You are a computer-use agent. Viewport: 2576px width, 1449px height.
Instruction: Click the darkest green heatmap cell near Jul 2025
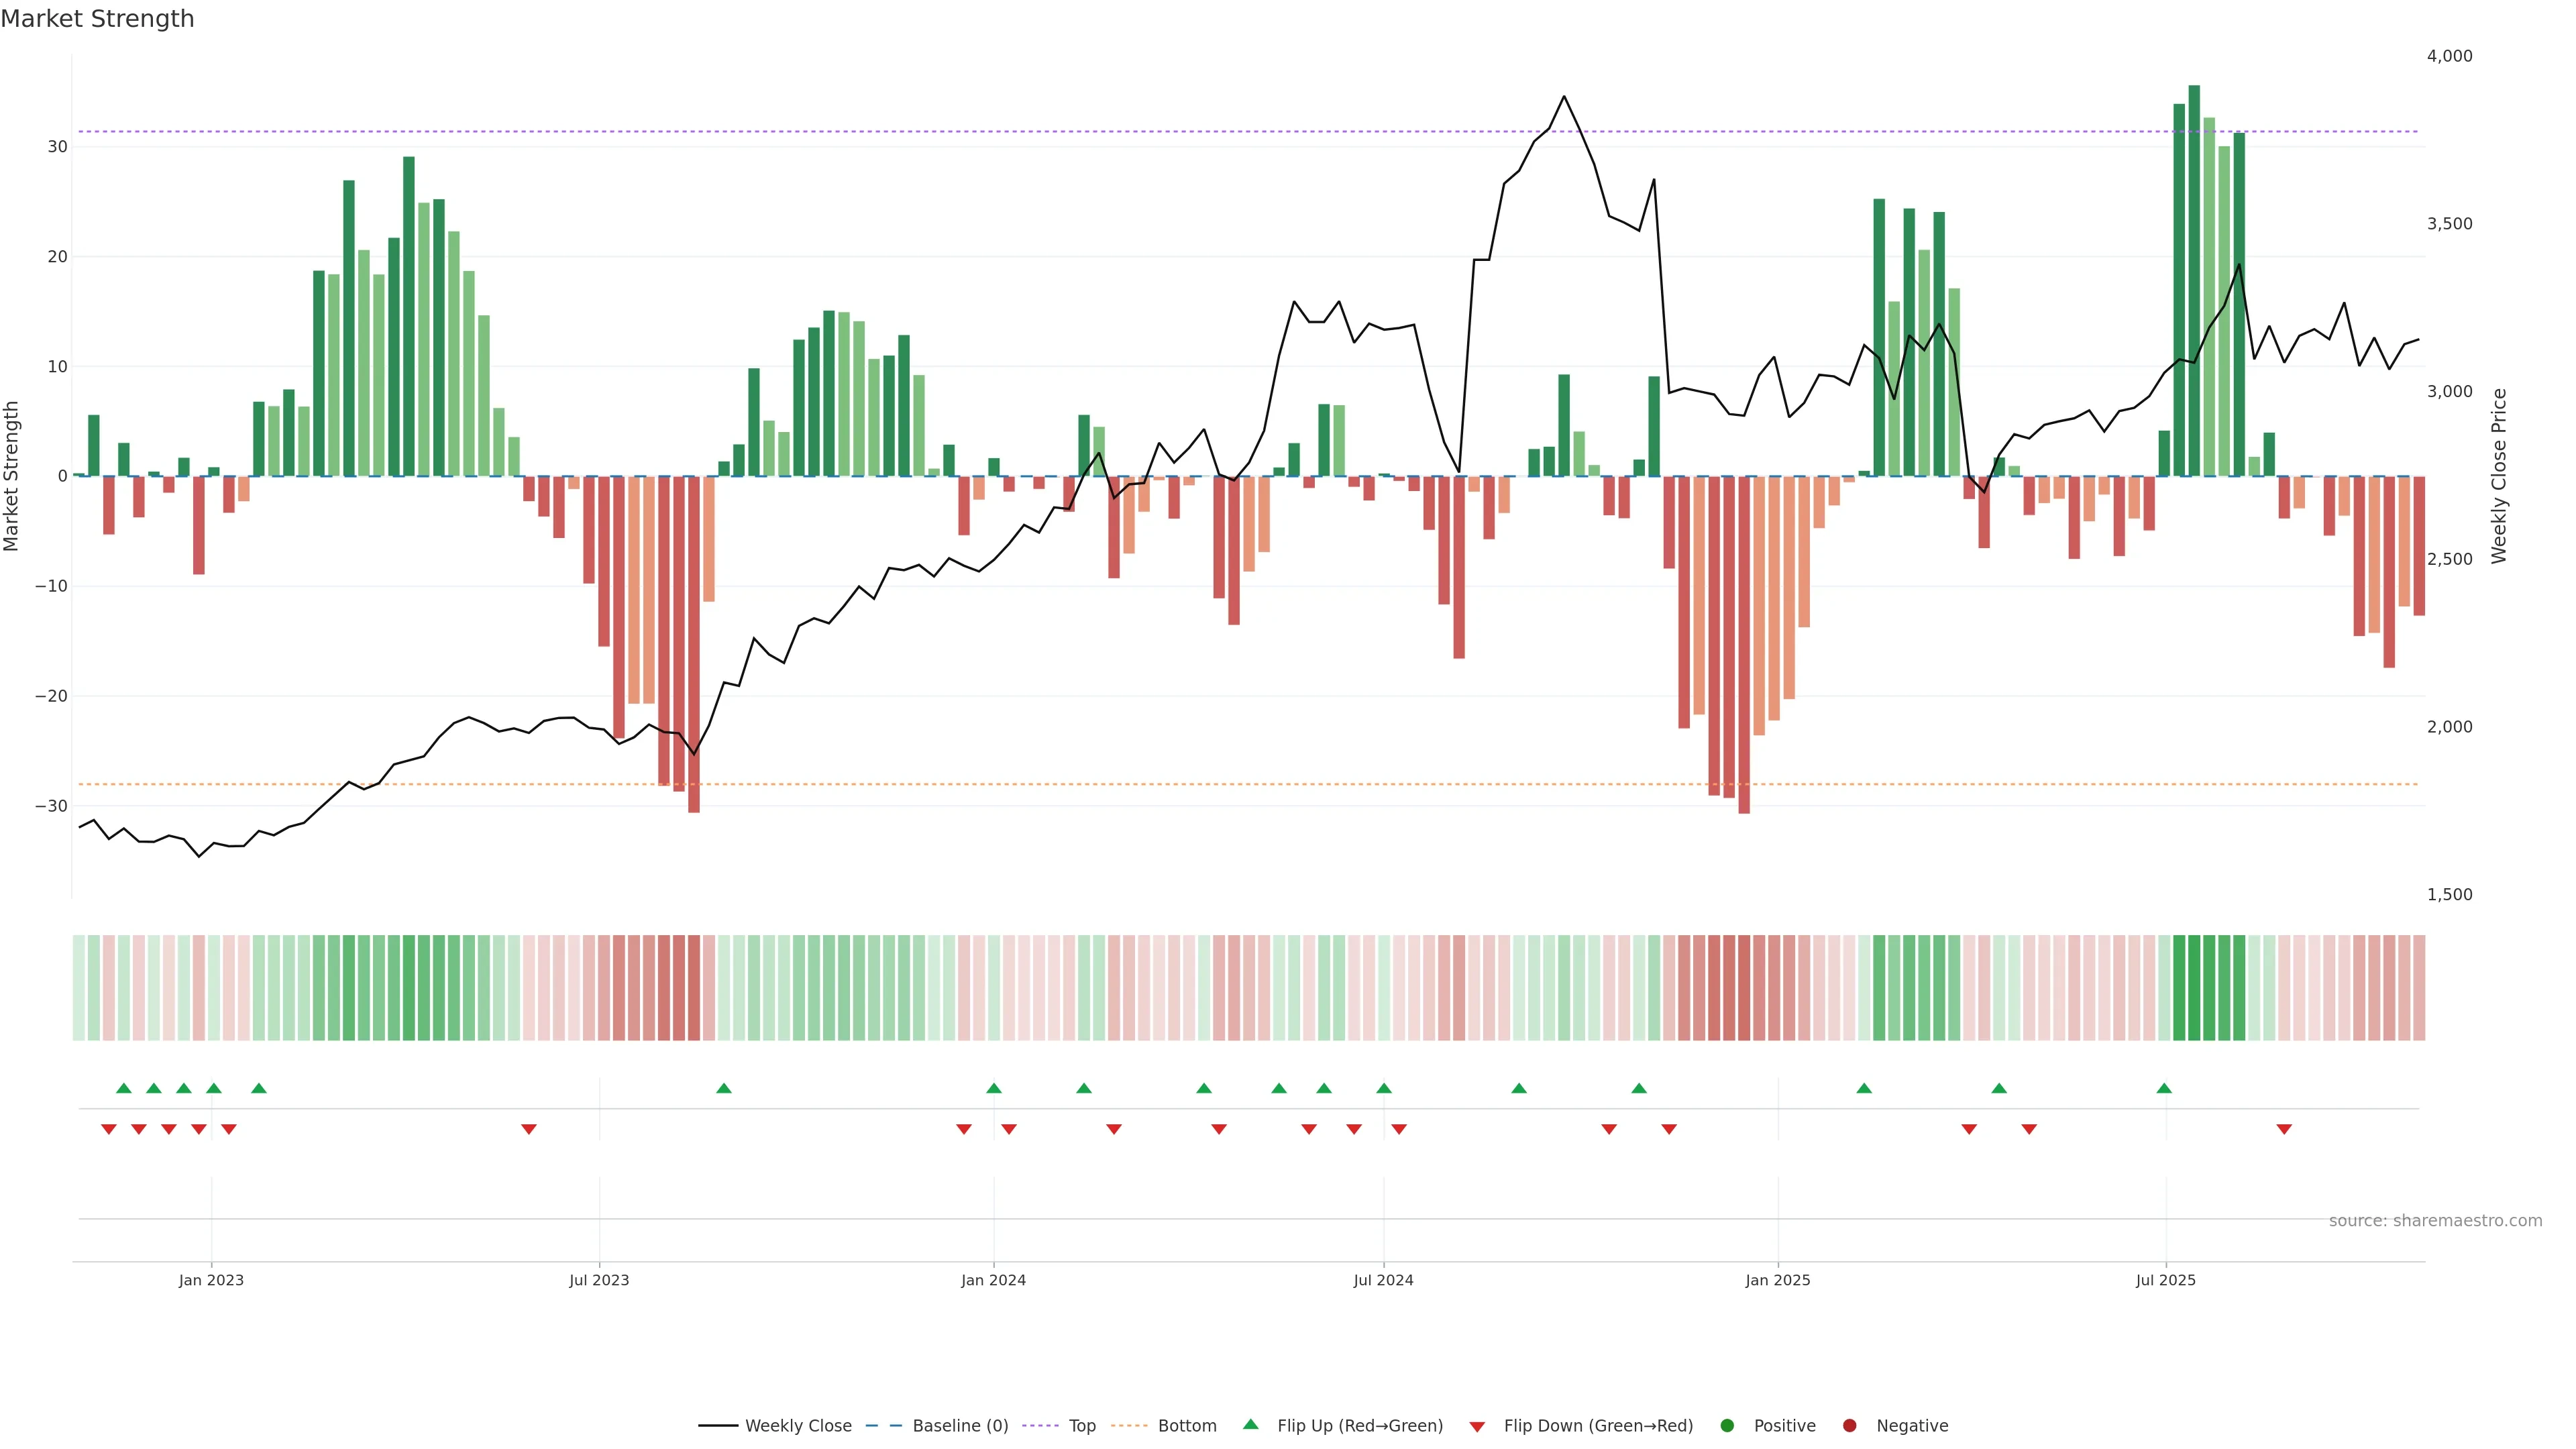(2194, 988)
